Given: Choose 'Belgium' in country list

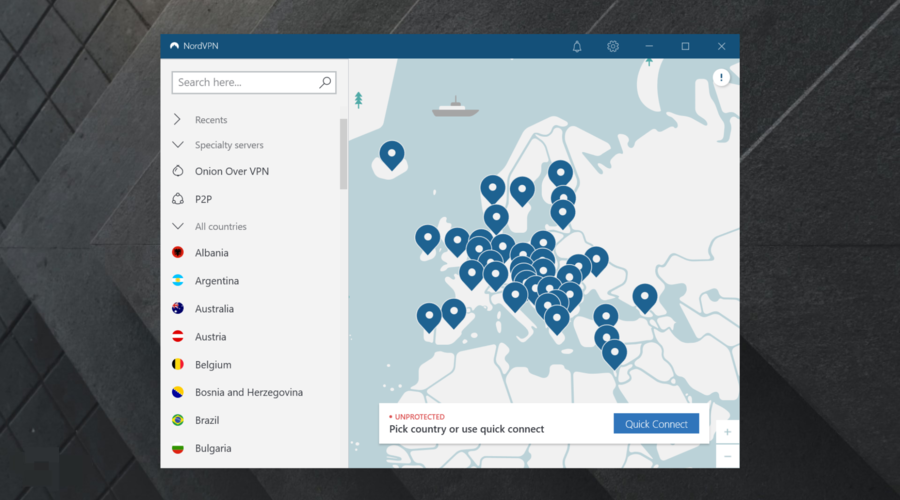Looking at the screenshot, I should coord(213,365).
